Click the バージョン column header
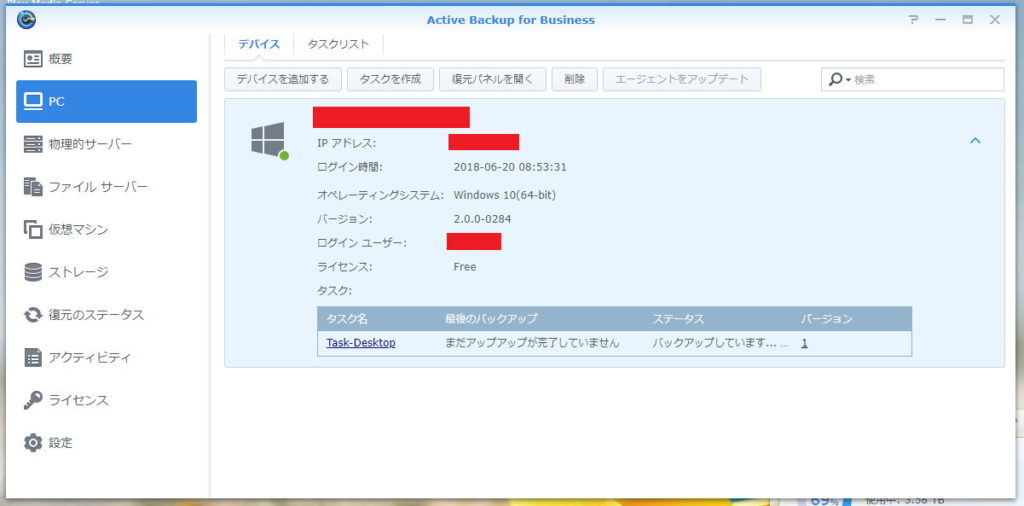Viewport: 1024px width, 506px height. (x=827, y=319)
